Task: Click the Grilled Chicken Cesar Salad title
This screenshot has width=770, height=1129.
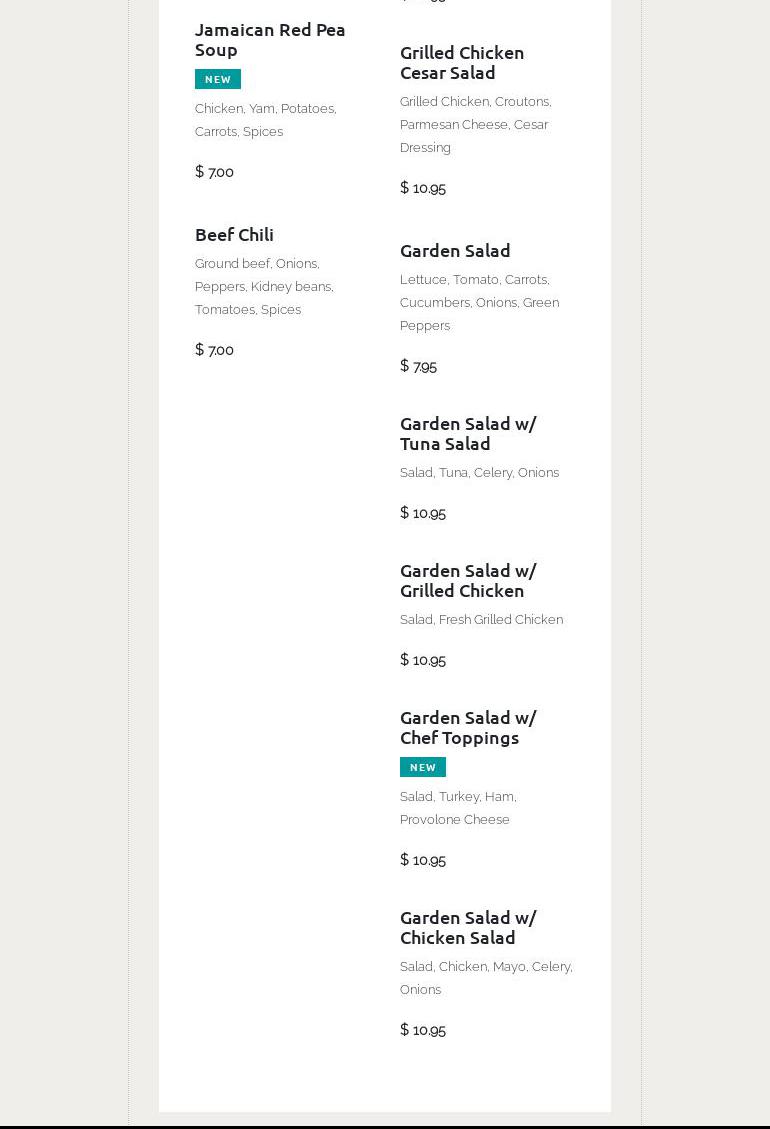Action: click(461, 62)
